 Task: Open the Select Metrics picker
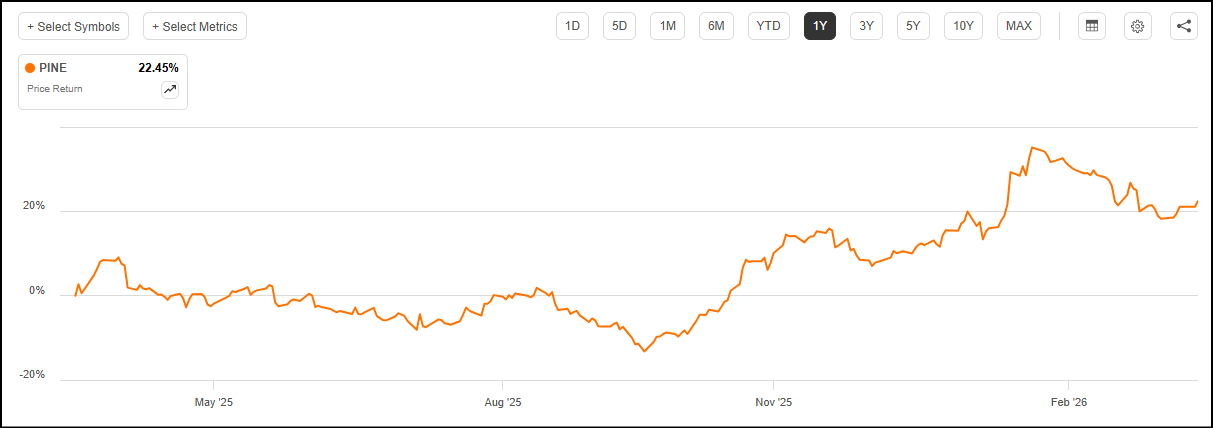coord(195,26)
